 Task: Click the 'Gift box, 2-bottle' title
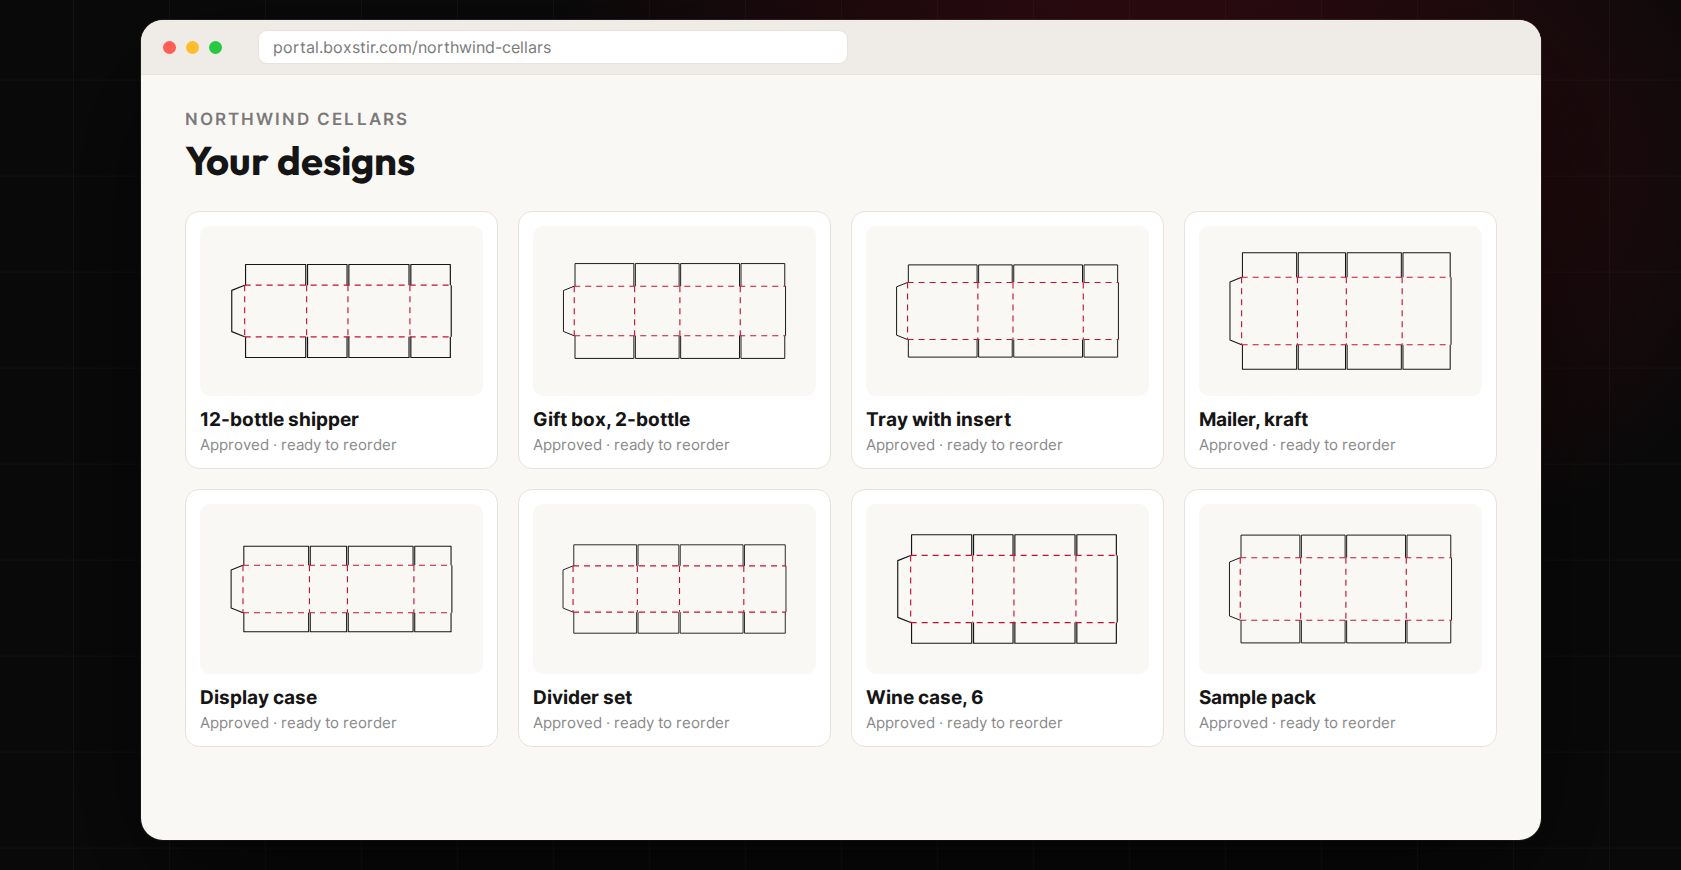(x=611, y=420)
